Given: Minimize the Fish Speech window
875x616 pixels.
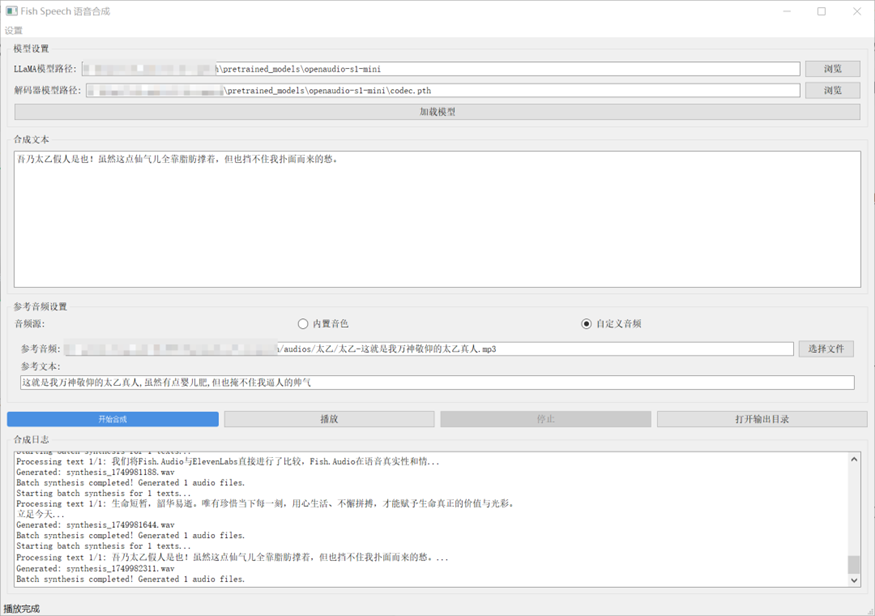Looking at the screenshot, I should [x=787, y=11].
